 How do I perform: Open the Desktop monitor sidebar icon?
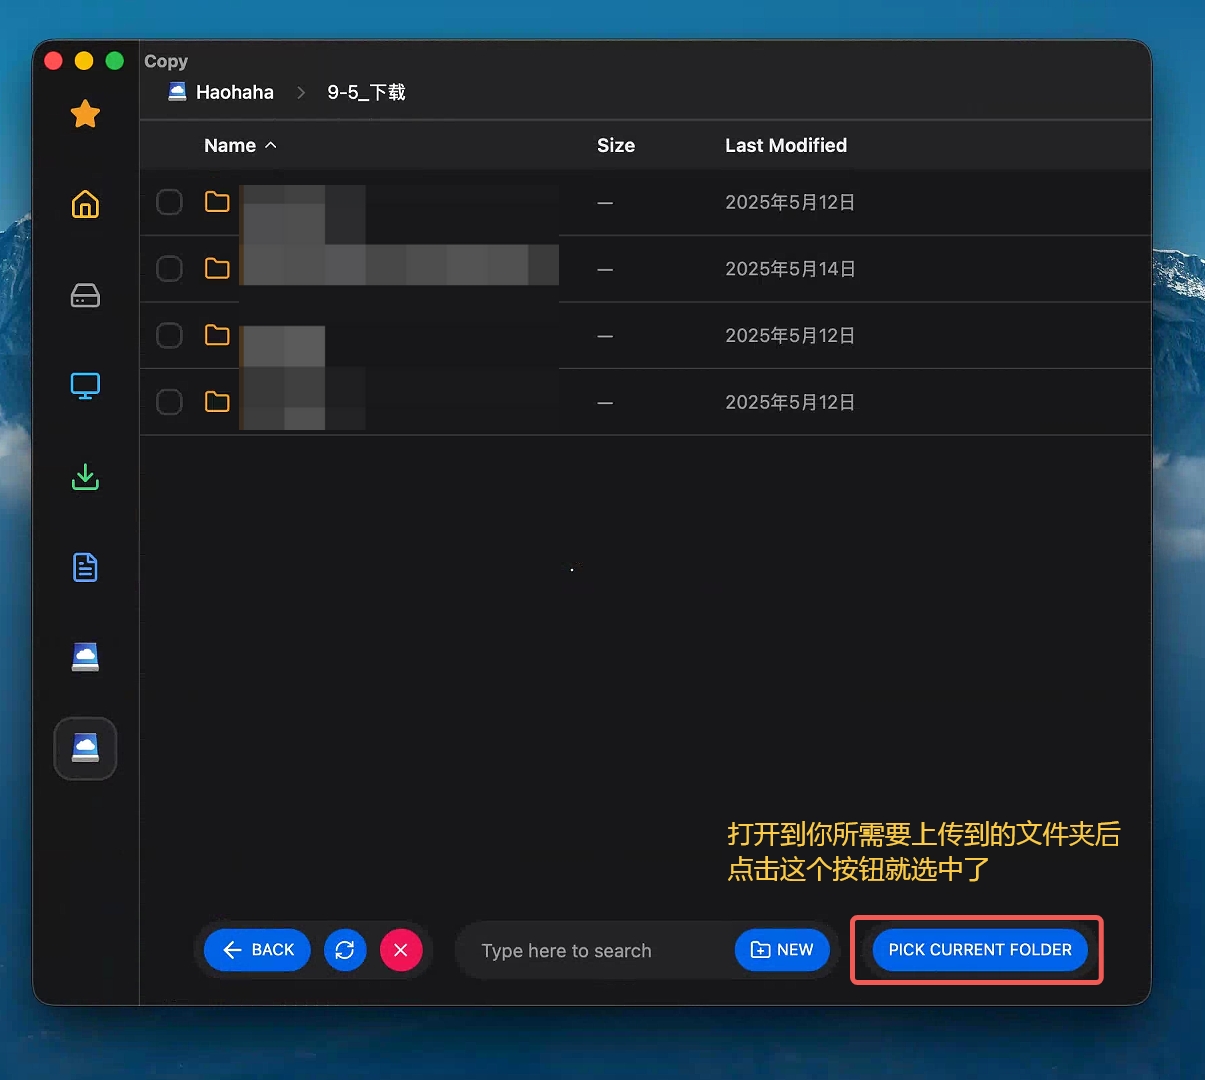[x=85, y=386]
